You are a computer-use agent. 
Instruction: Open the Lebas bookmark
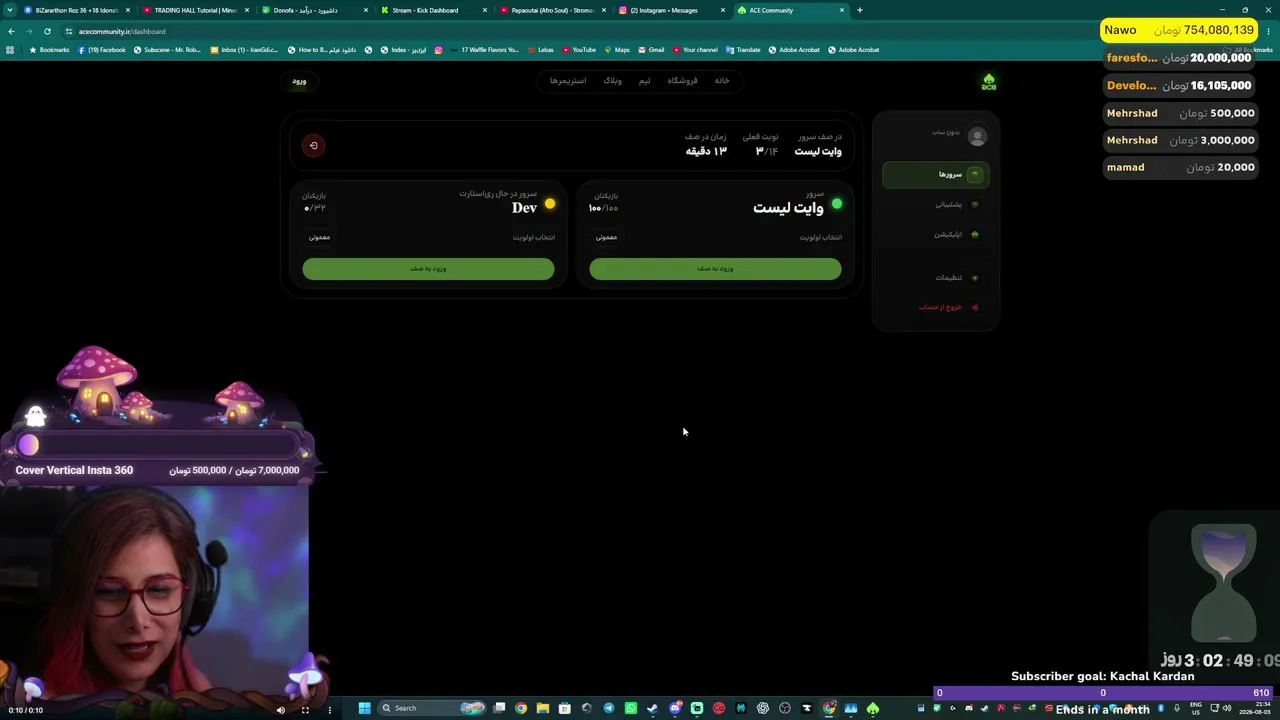click(540, 50)
